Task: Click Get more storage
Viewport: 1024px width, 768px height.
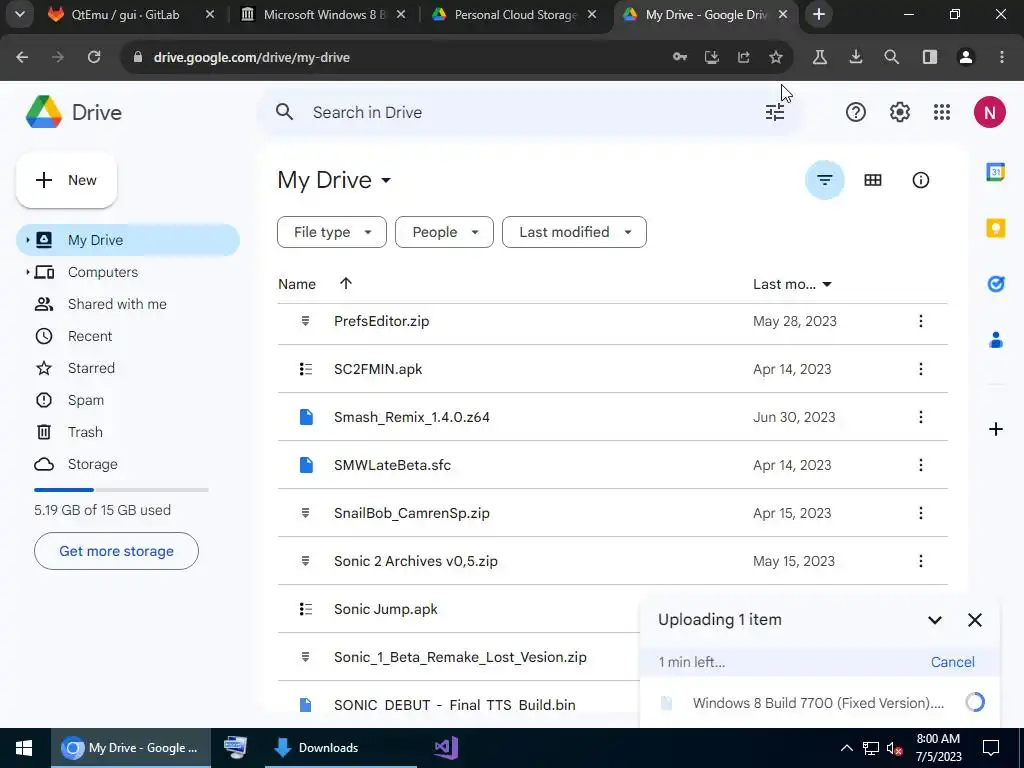Action: pyautogui.click(x=116, y=551)
